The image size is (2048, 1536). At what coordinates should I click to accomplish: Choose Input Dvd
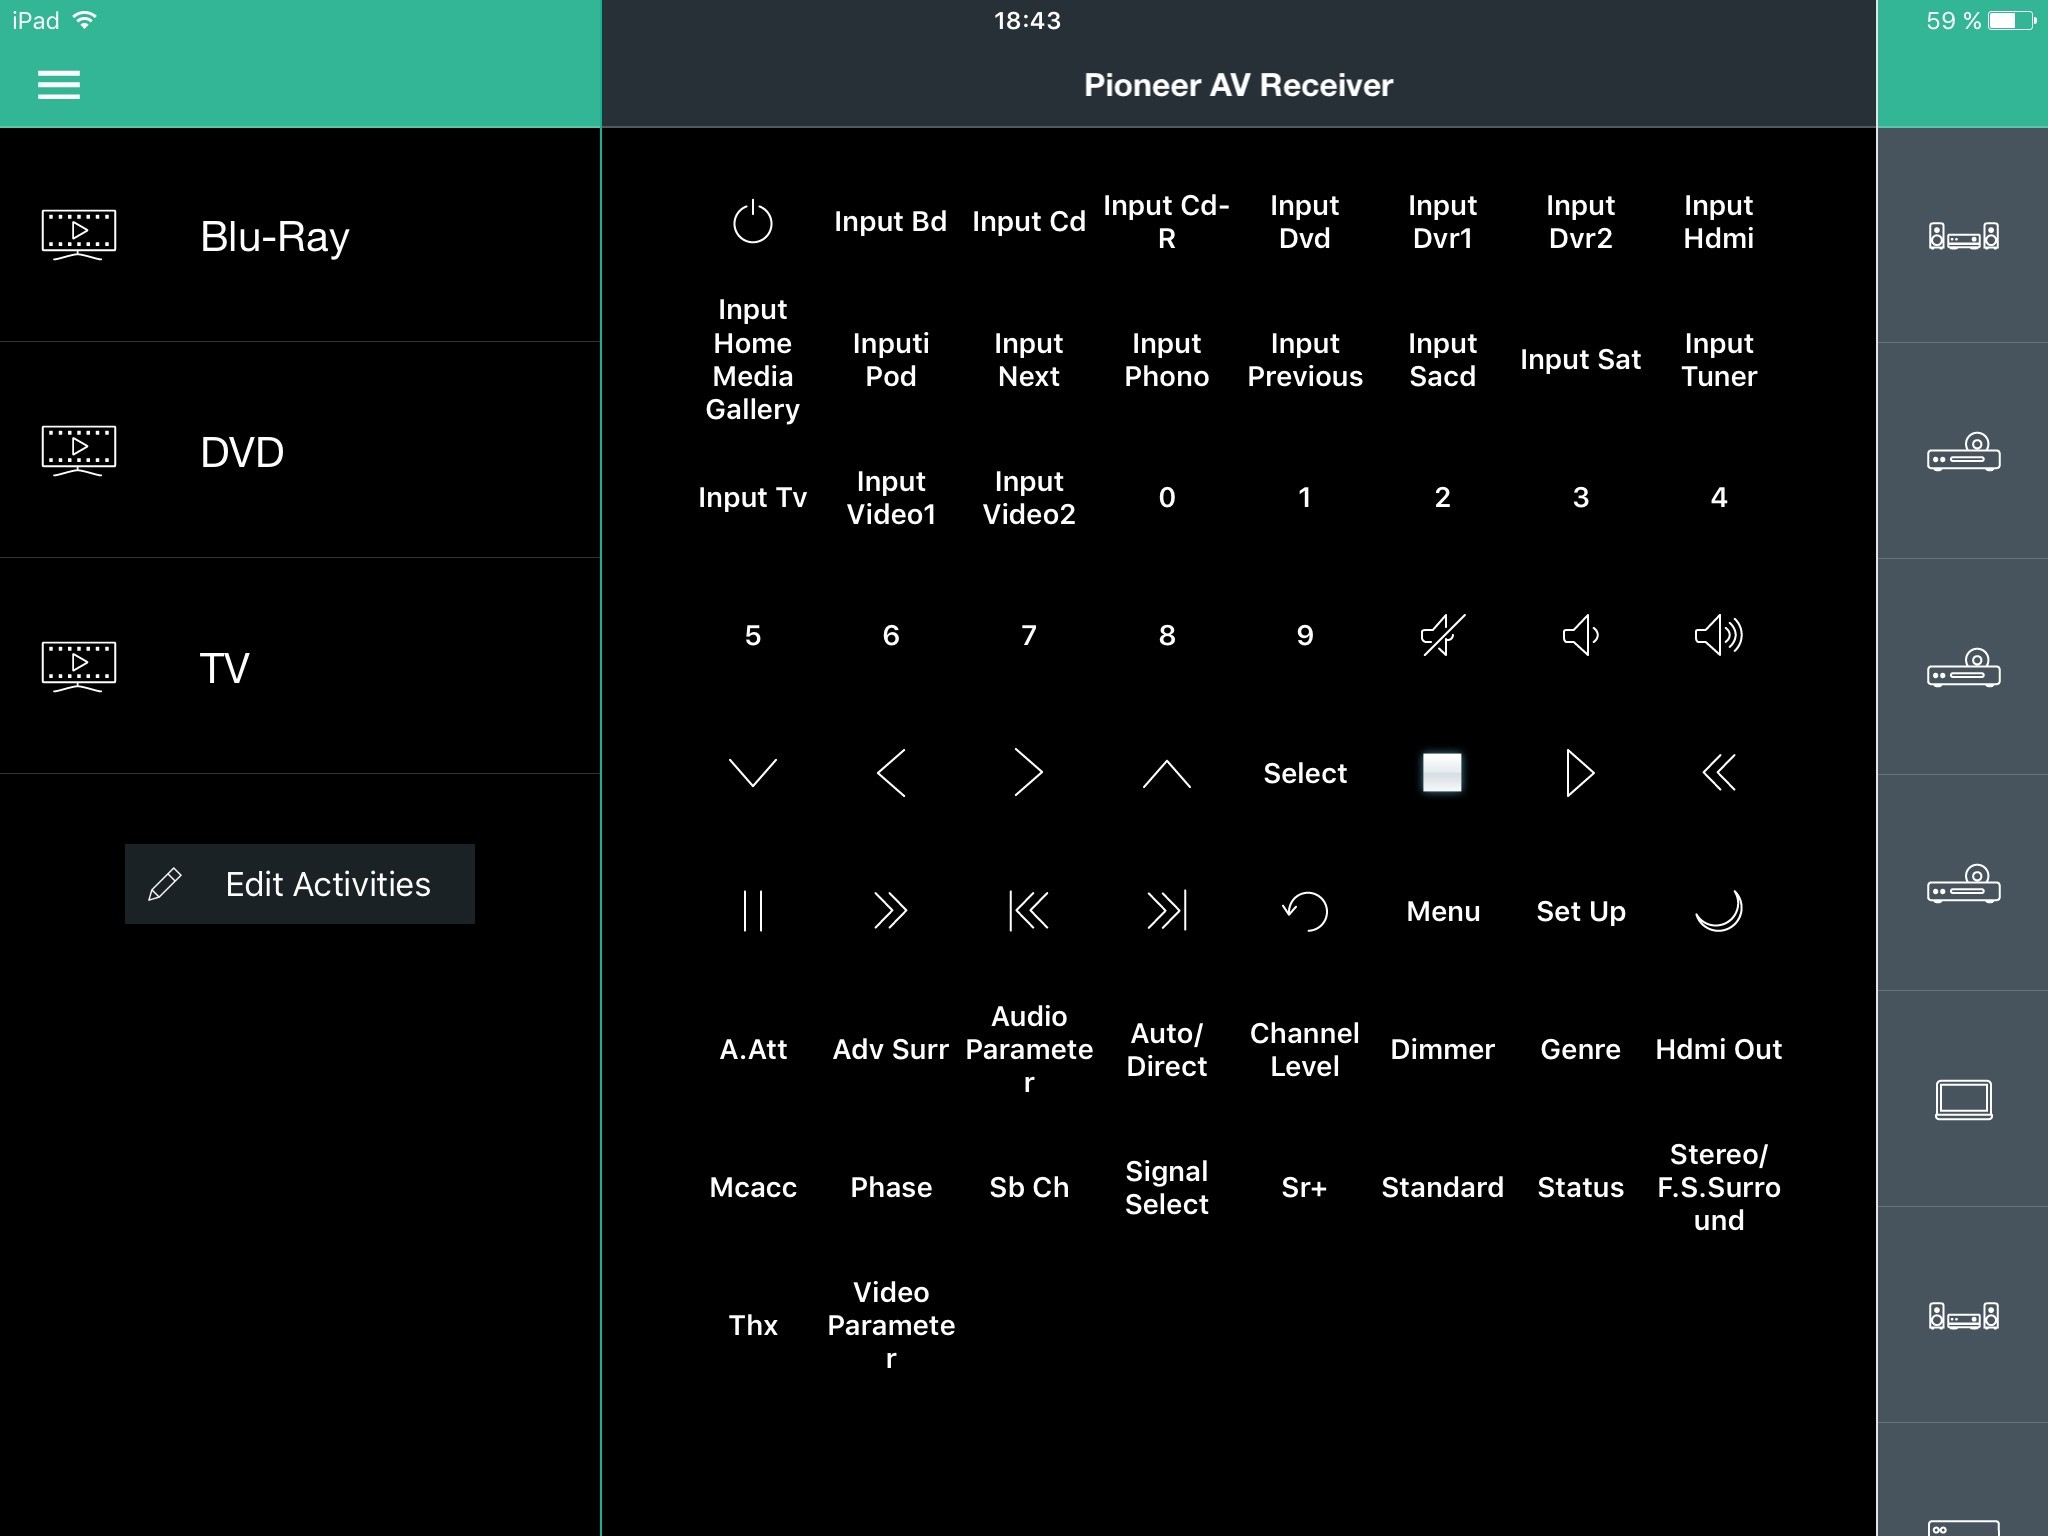pyautogui.click(x=1305, y=222)
